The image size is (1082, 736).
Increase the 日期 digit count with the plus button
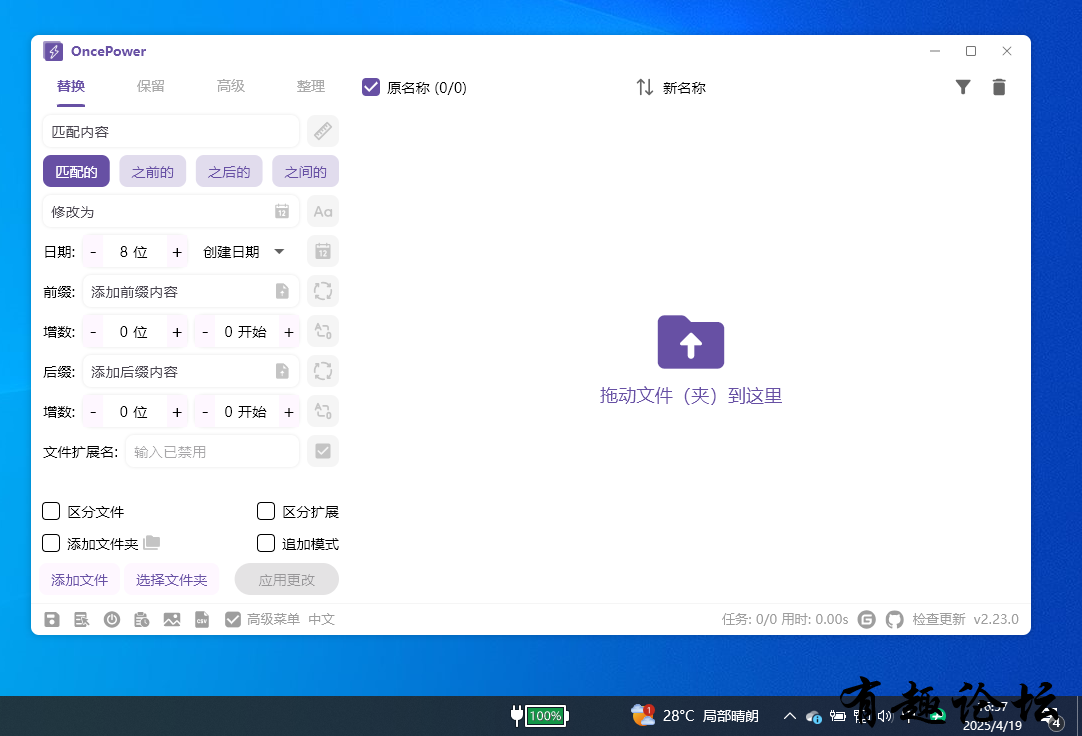pos(177,252)
